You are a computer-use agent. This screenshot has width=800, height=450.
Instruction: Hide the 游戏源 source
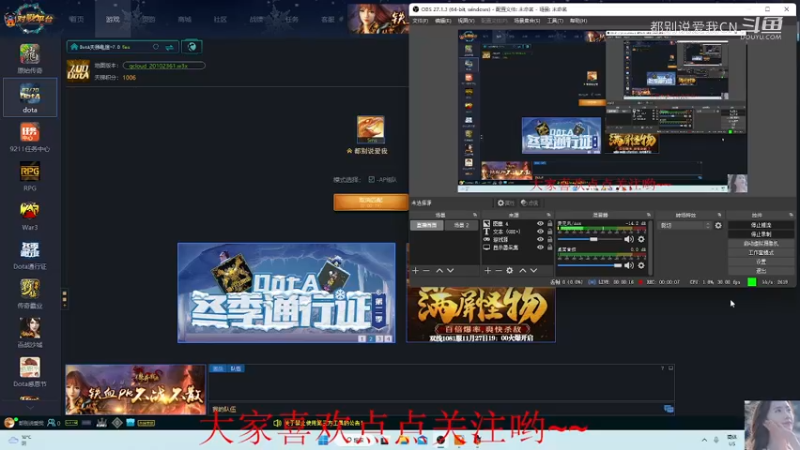[540, 239]
